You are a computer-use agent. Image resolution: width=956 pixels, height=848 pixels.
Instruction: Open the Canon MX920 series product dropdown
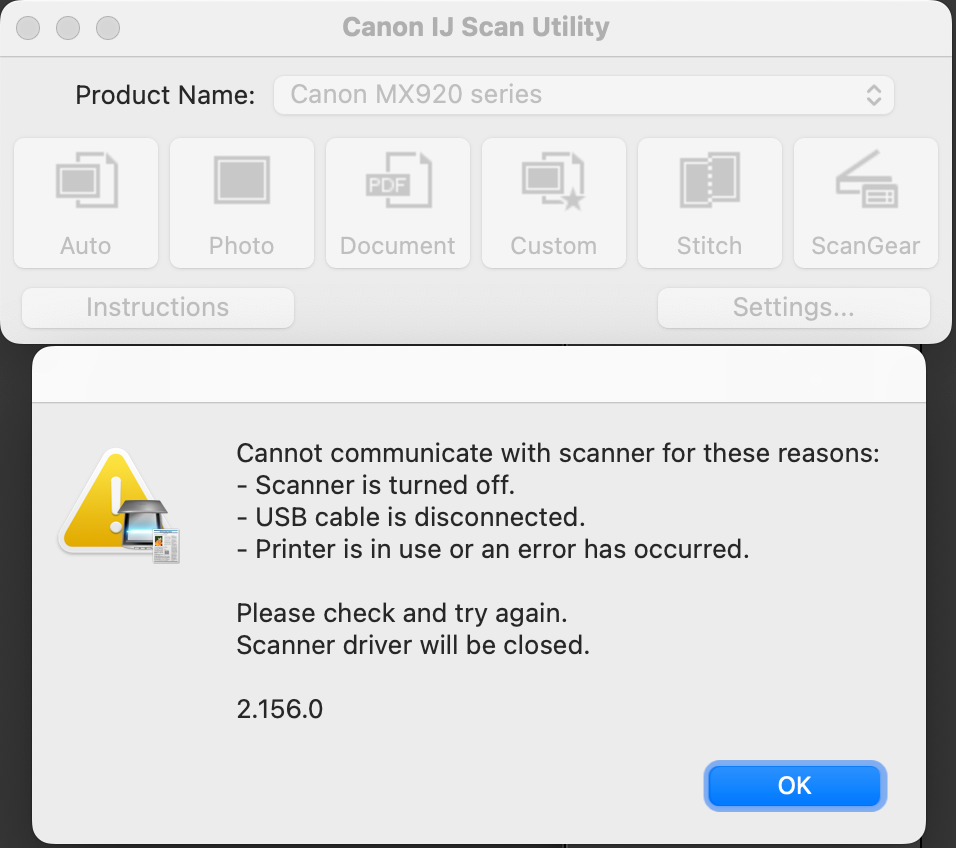click(583, 95)
